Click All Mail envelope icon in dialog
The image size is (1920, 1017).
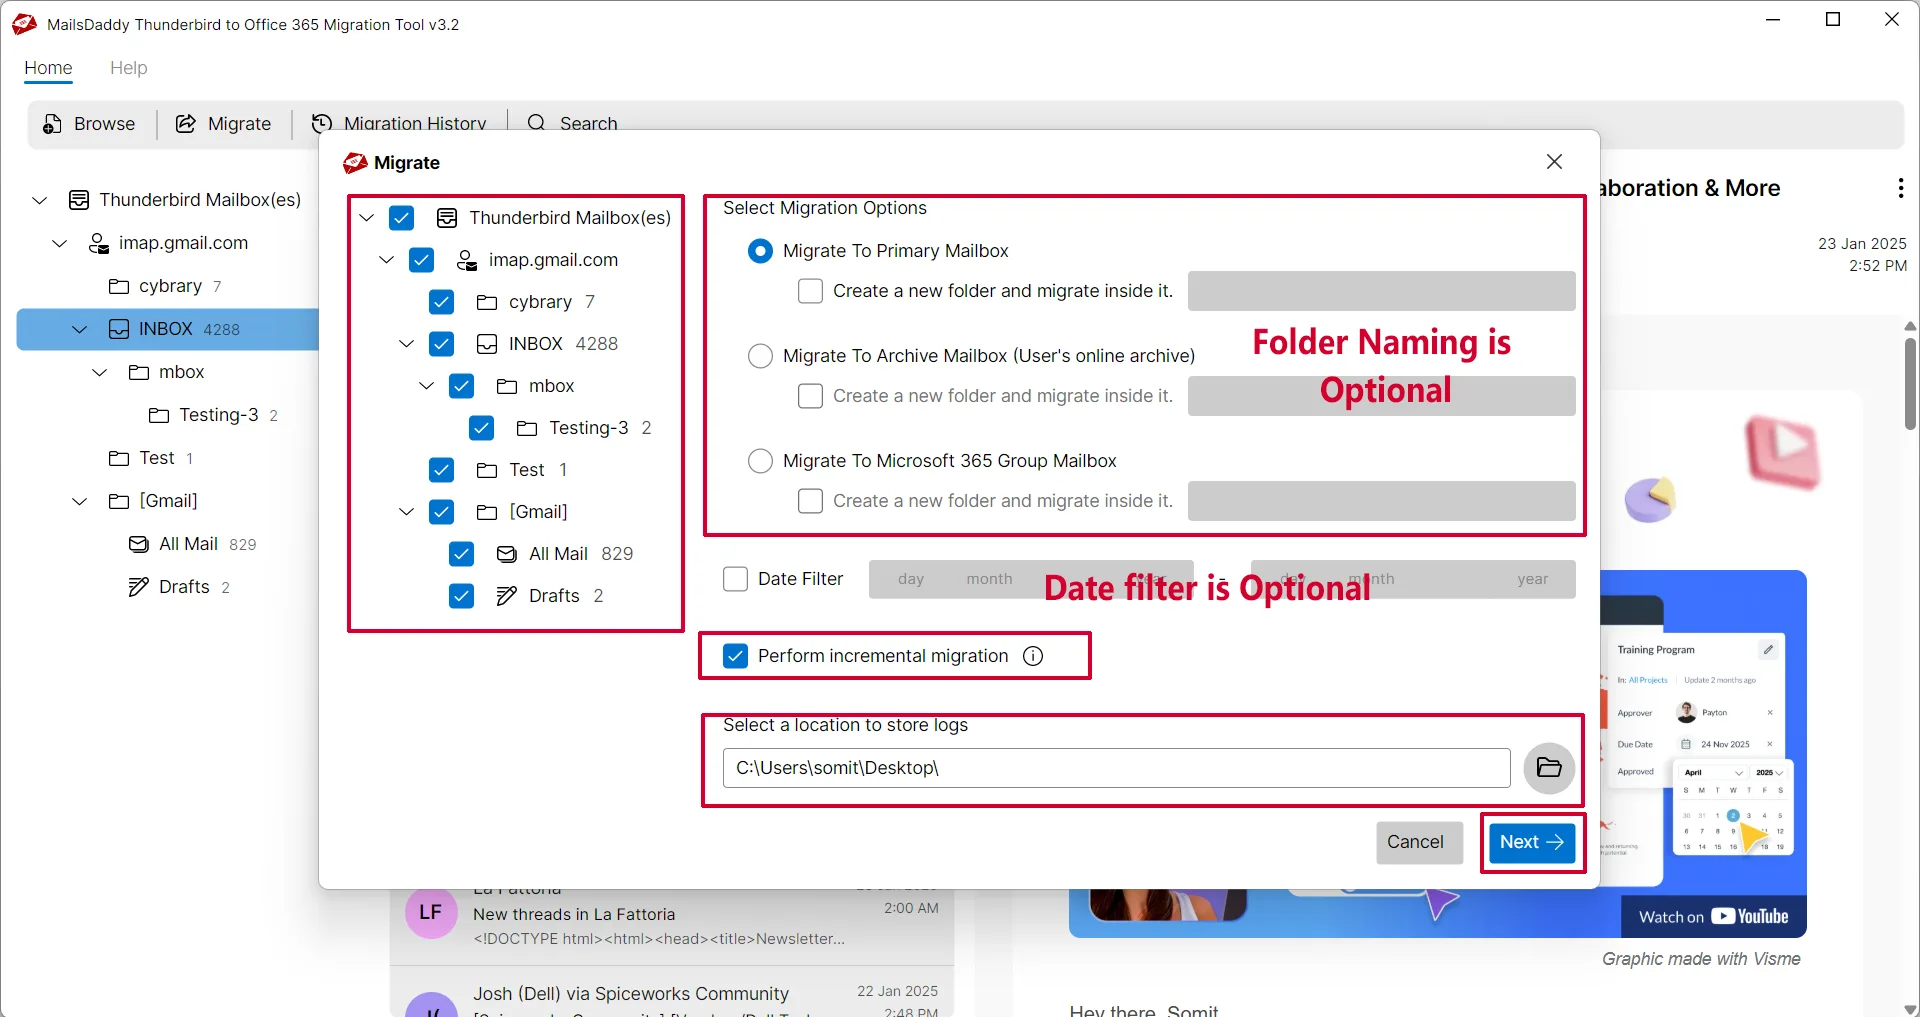click(x=507, y=554)
